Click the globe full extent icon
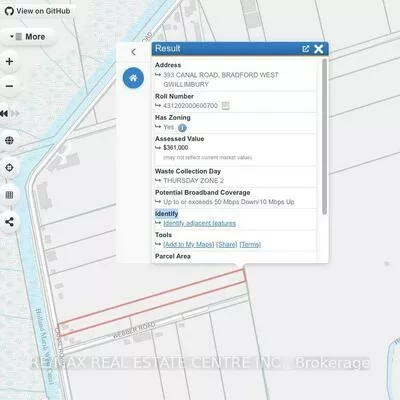Screen dimensions: 400x400 pos(10,140)
